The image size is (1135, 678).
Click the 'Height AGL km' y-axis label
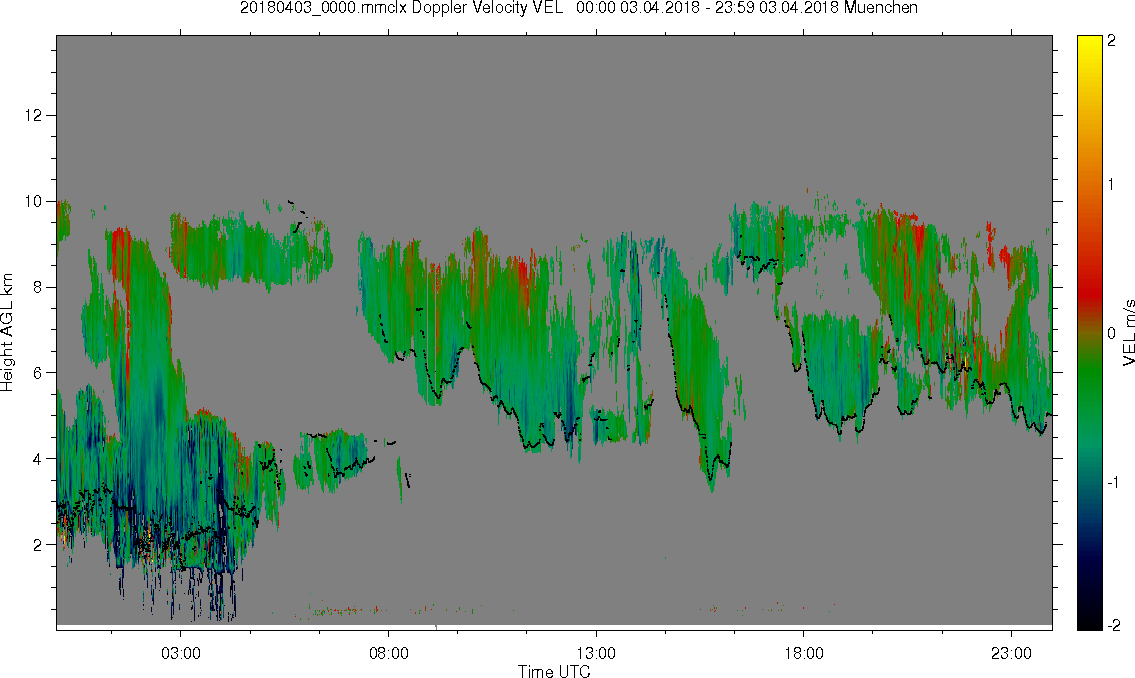[x=7, y=333]
